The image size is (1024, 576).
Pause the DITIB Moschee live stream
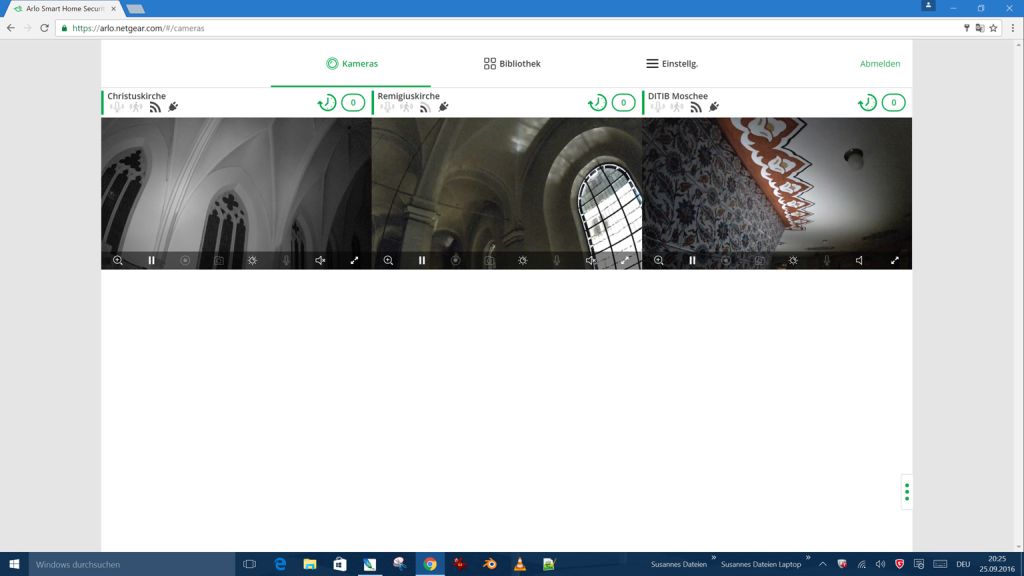[x=692, y=260]
